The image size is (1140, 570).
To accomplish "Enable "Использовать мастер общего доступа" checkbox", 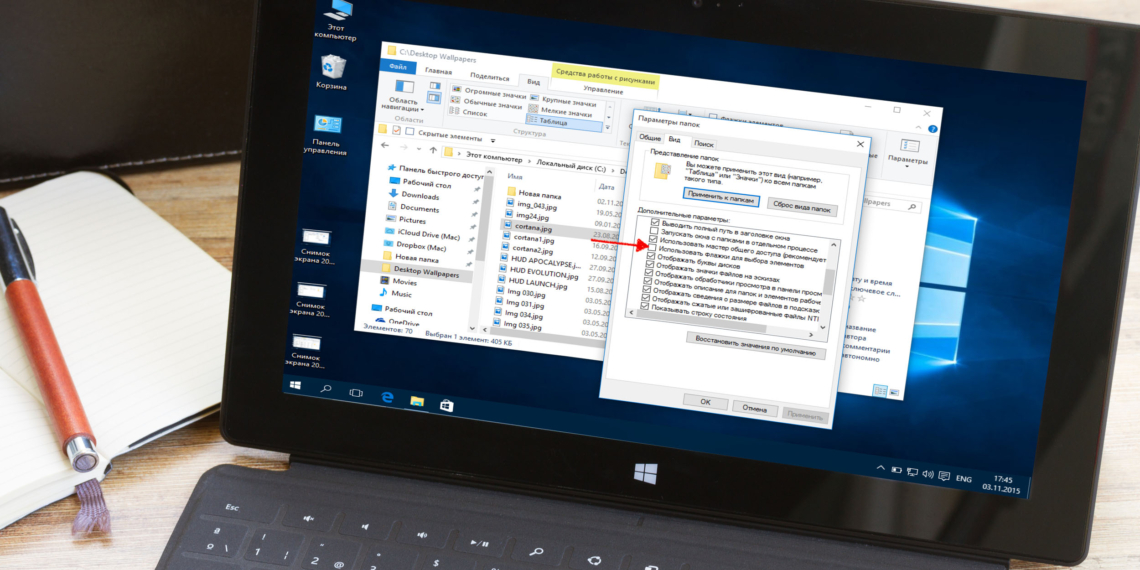I will [653, 248].
